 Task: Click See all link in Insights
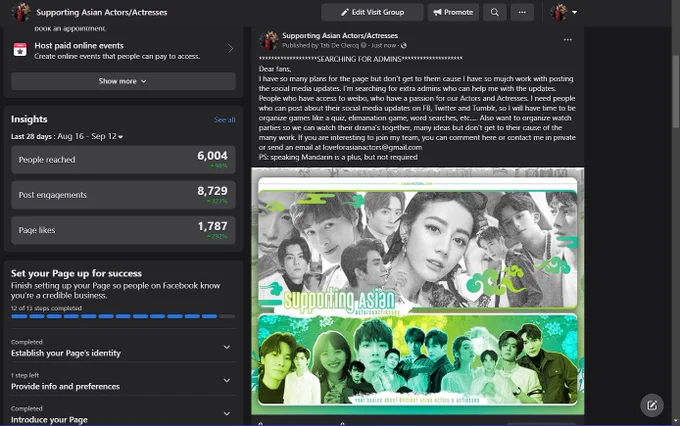tap(225, 120)
